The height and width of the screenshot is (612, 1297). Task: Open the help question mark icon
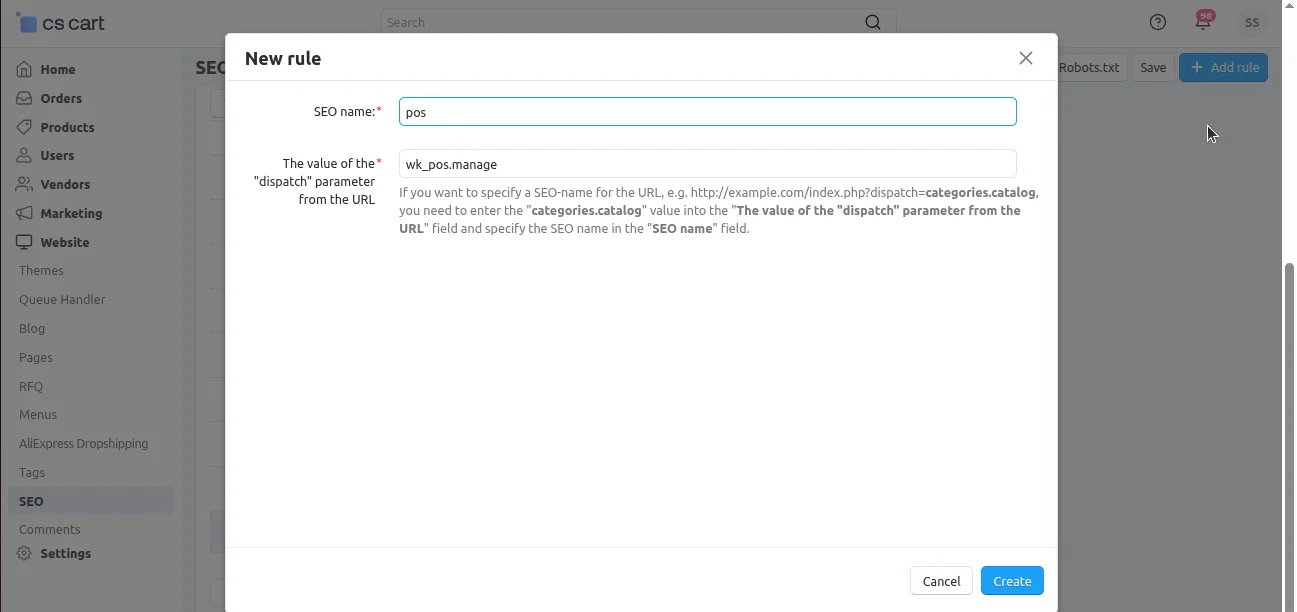[x=1158, y=22]
